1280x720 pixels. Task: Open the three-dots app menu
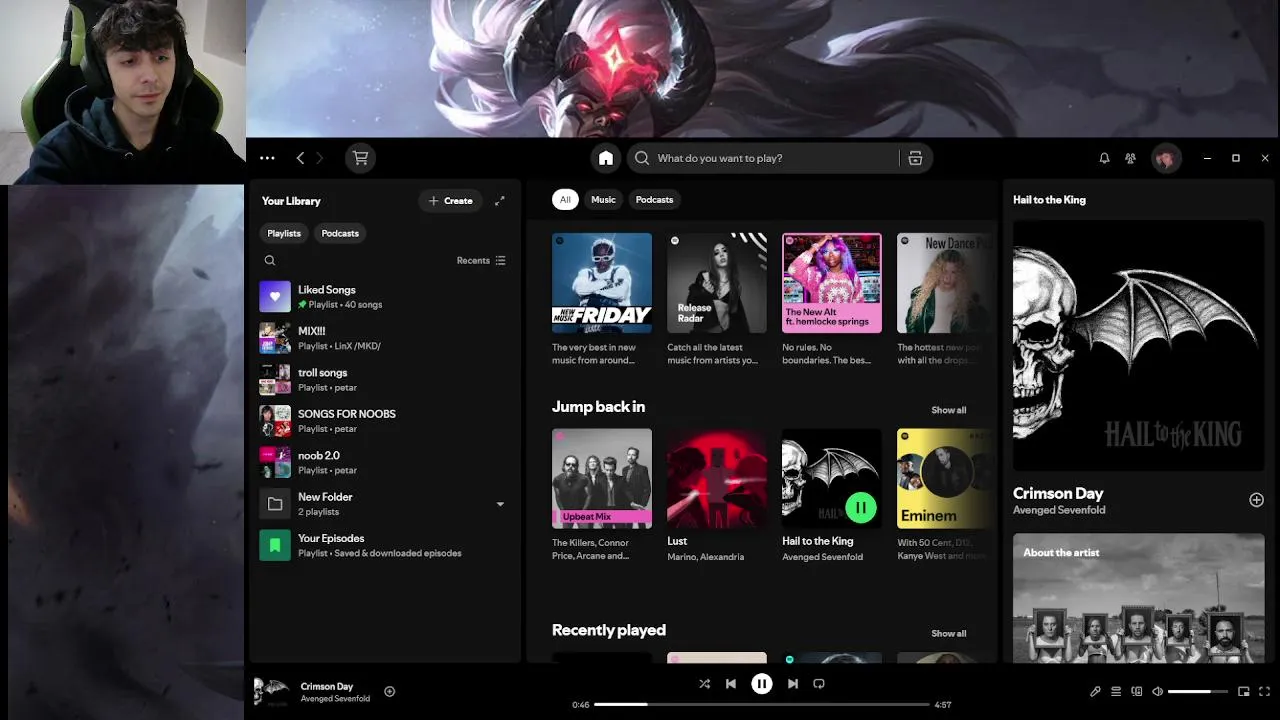[267, 158]
